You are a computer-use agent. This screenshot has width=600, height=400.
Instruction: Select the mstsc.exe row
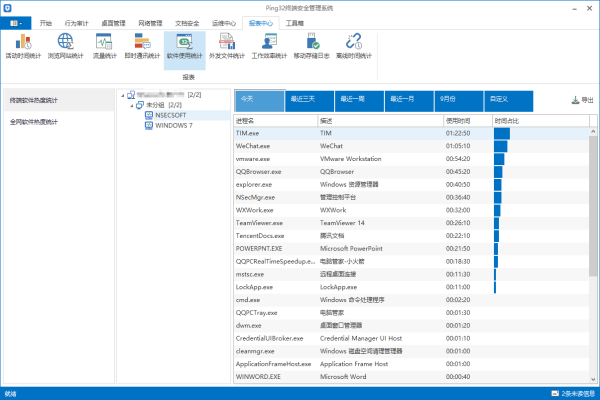pos(411,274)
